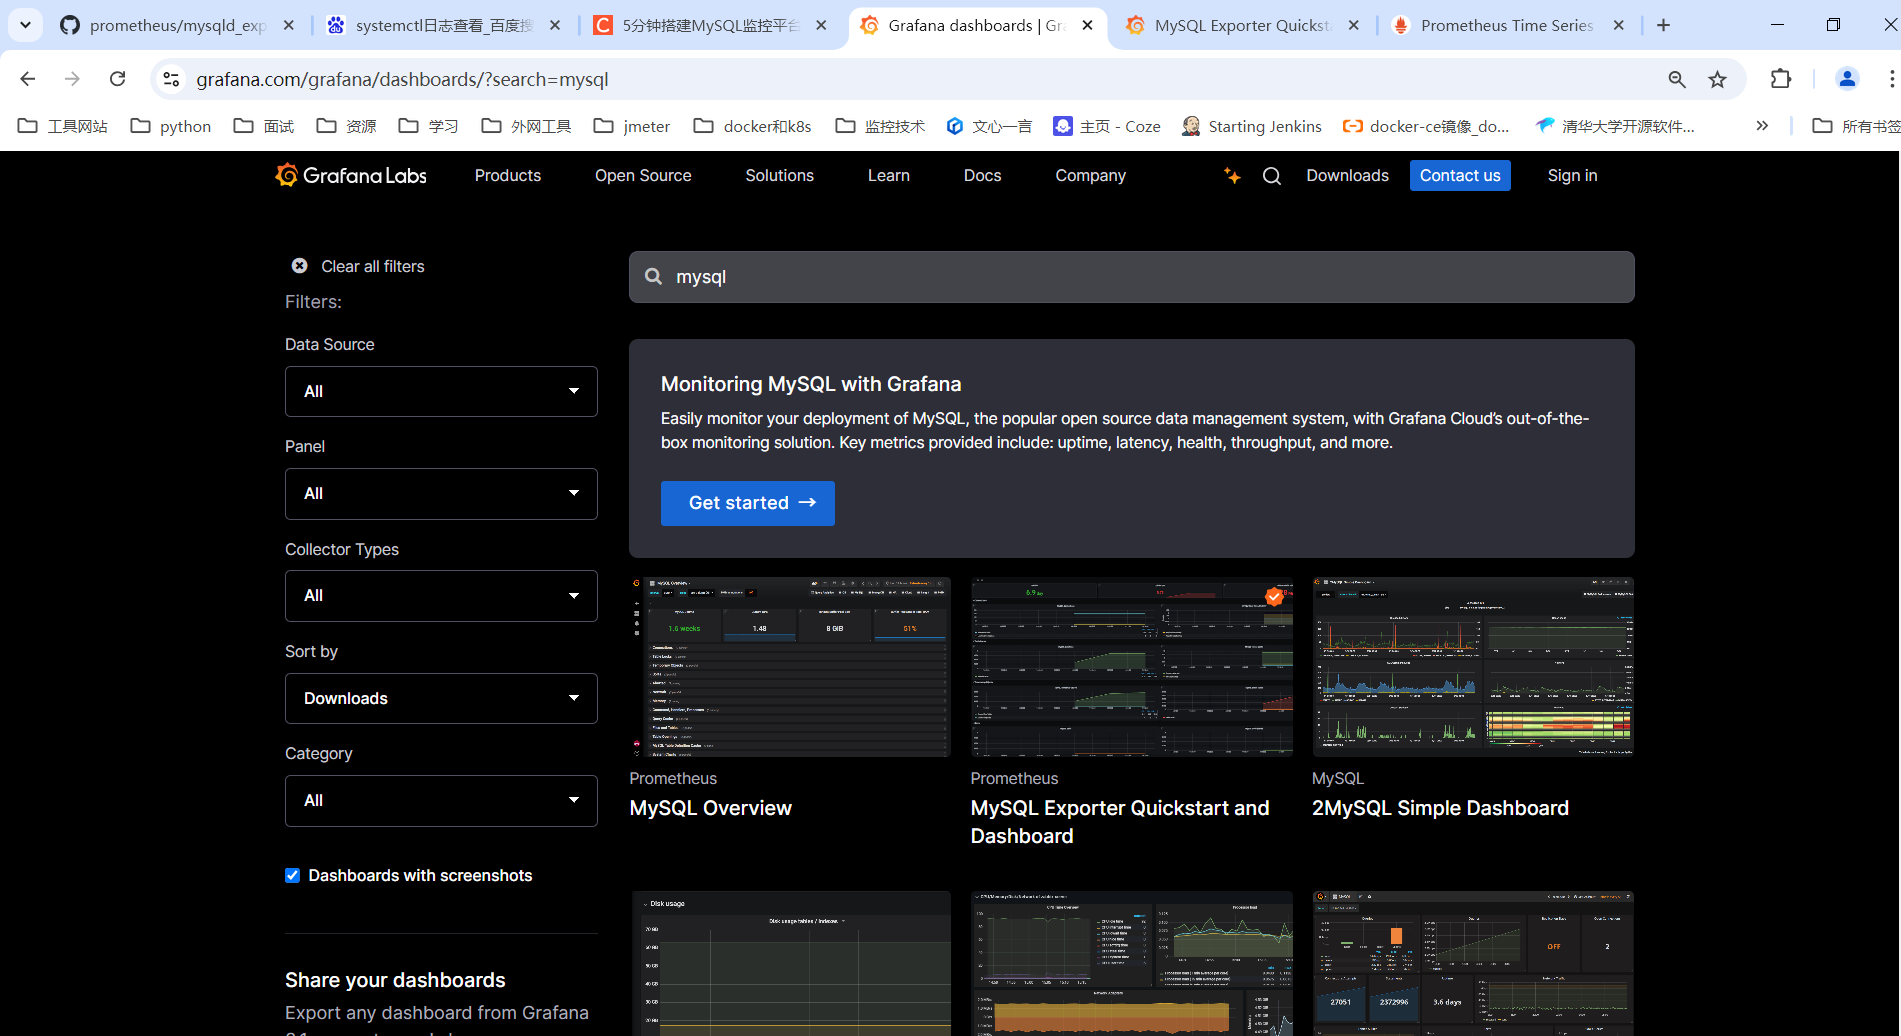Open the MySQL Exporter Quickstart screenshot thumbnail
Image resolution: width=1901 pixels, height=1036 pixels.
[x=1132, y=666]
